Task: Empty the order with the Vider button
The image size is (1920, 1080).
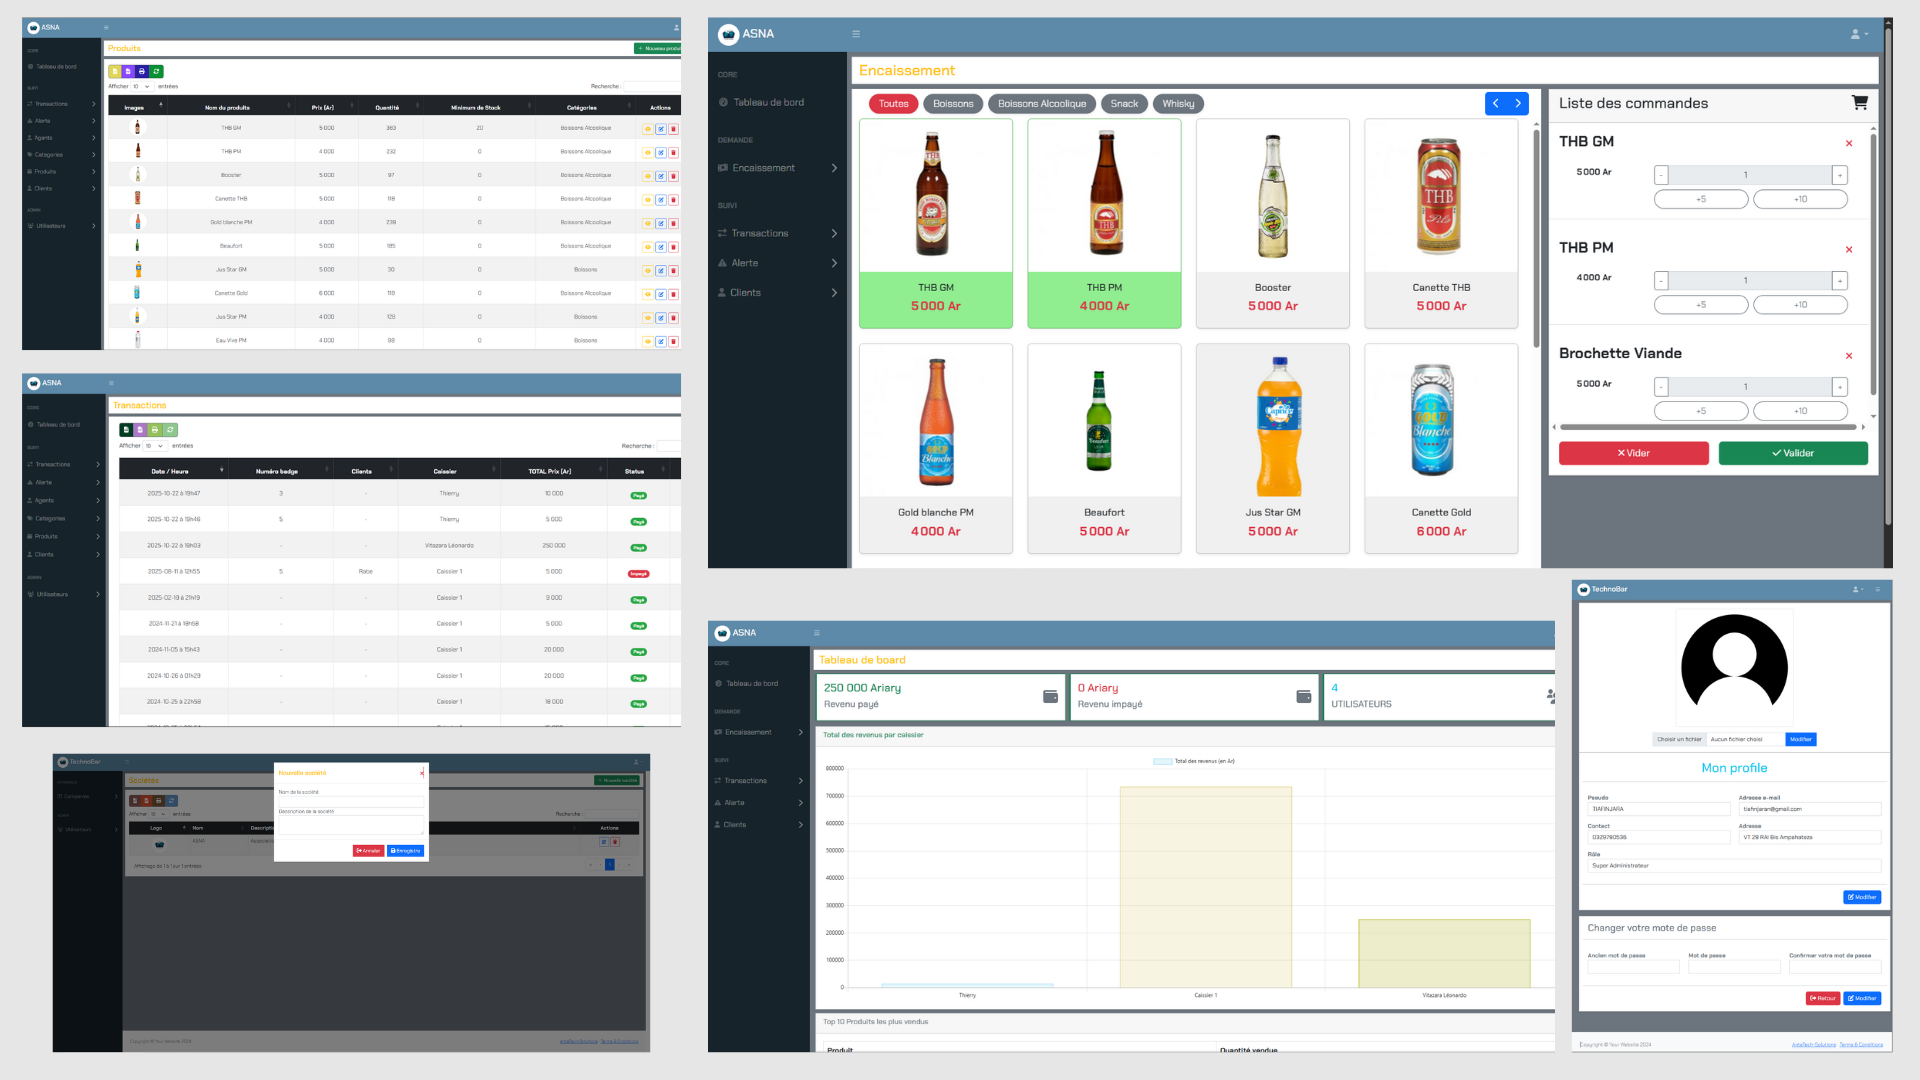Action: [1633, 453]
